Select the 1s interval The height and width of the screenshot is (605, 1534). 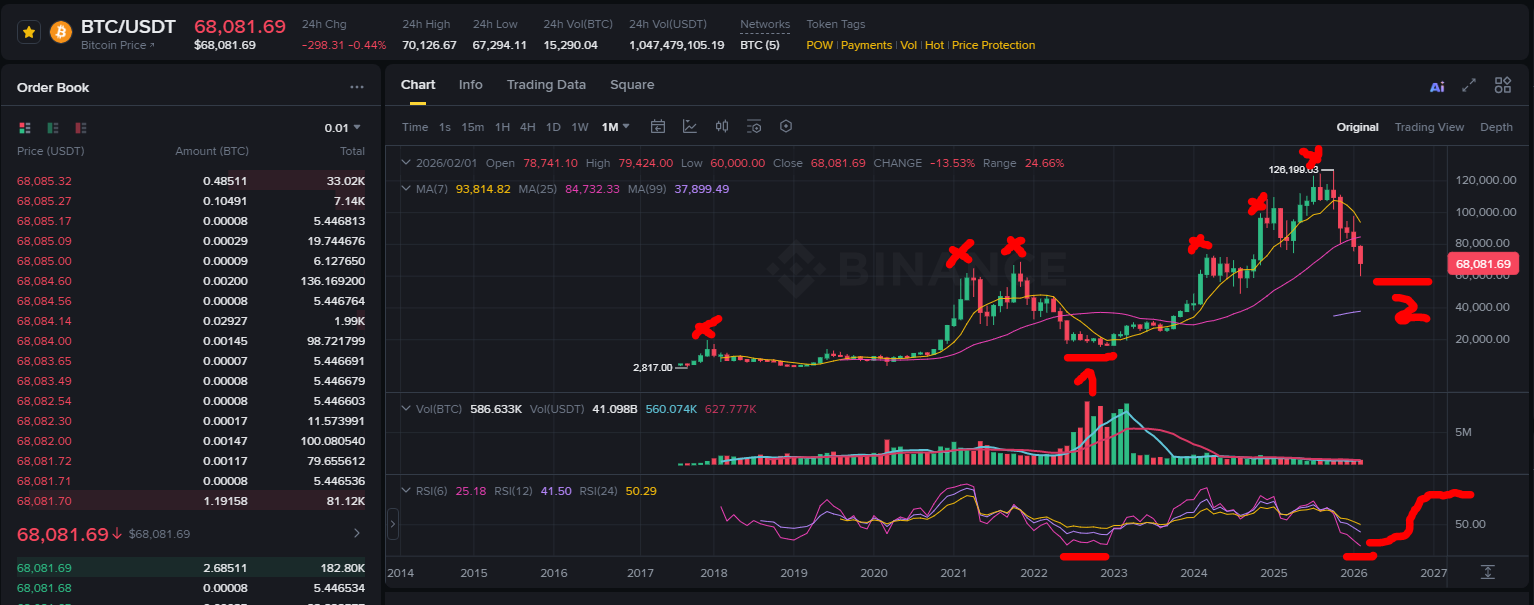coord(445,127)
